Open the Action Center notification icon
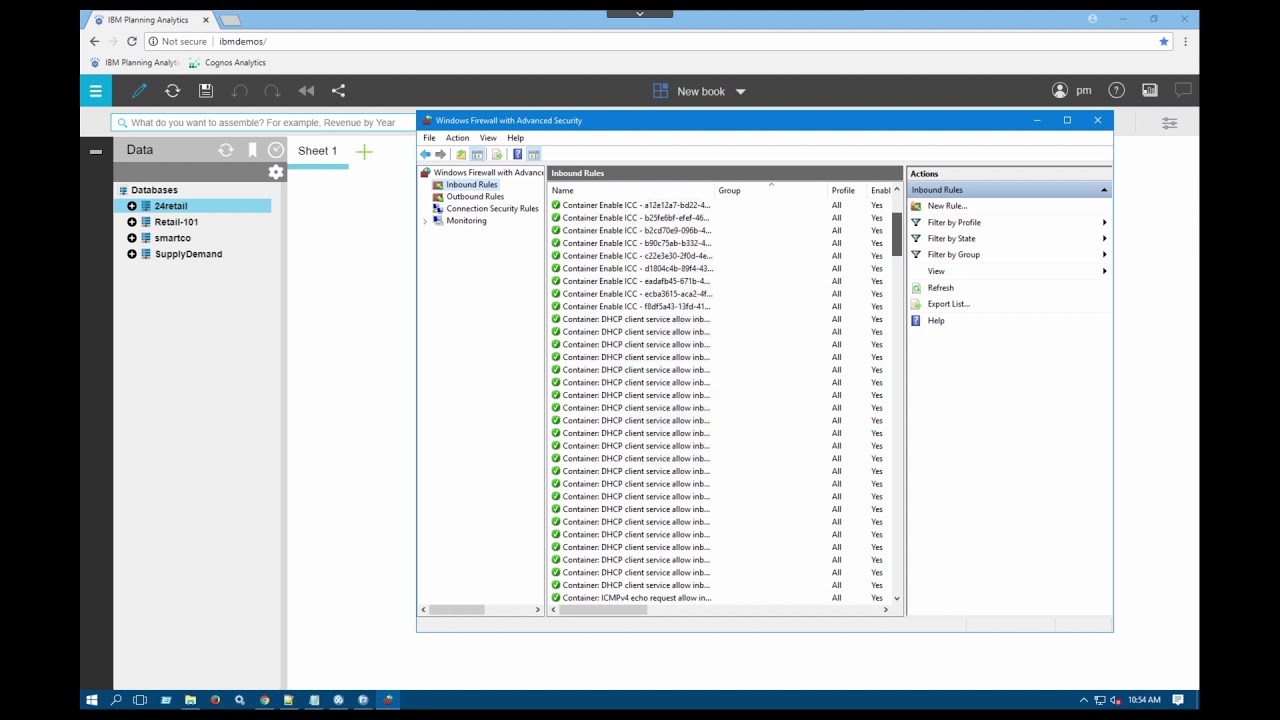The height and width of the screenshot is (720, 1280). coord(1178,700)
